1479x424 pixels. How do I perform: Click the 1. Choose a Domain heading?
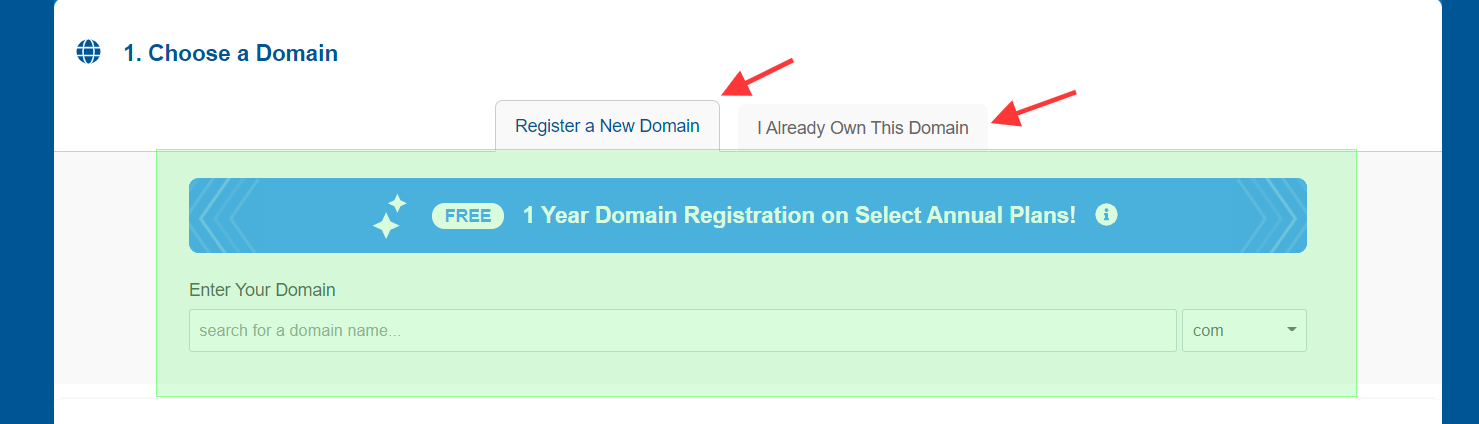(x=230, y=53)
